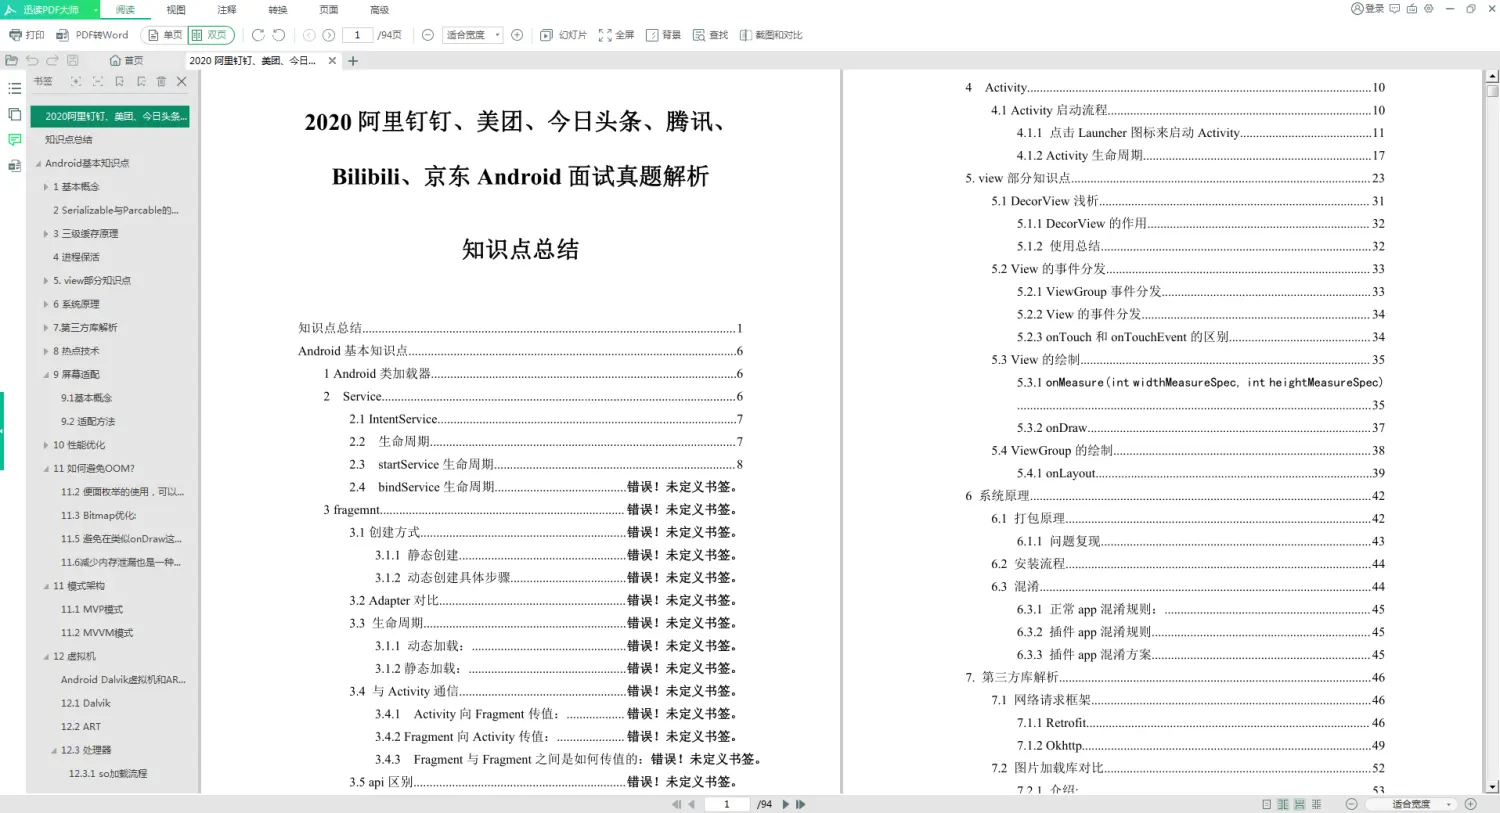Open the 背景 background options

(663, 35)
